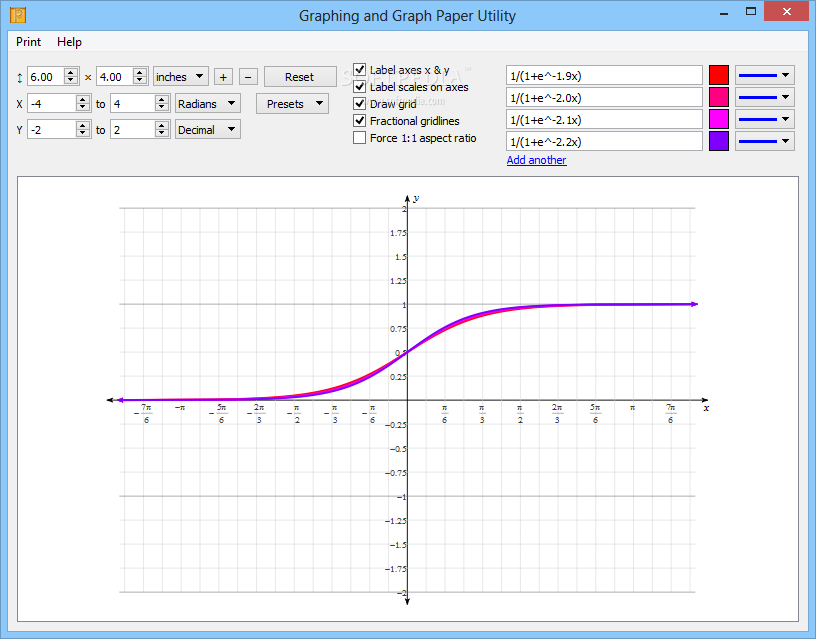Open the inches units dropdown

click(x=181, y=76)
